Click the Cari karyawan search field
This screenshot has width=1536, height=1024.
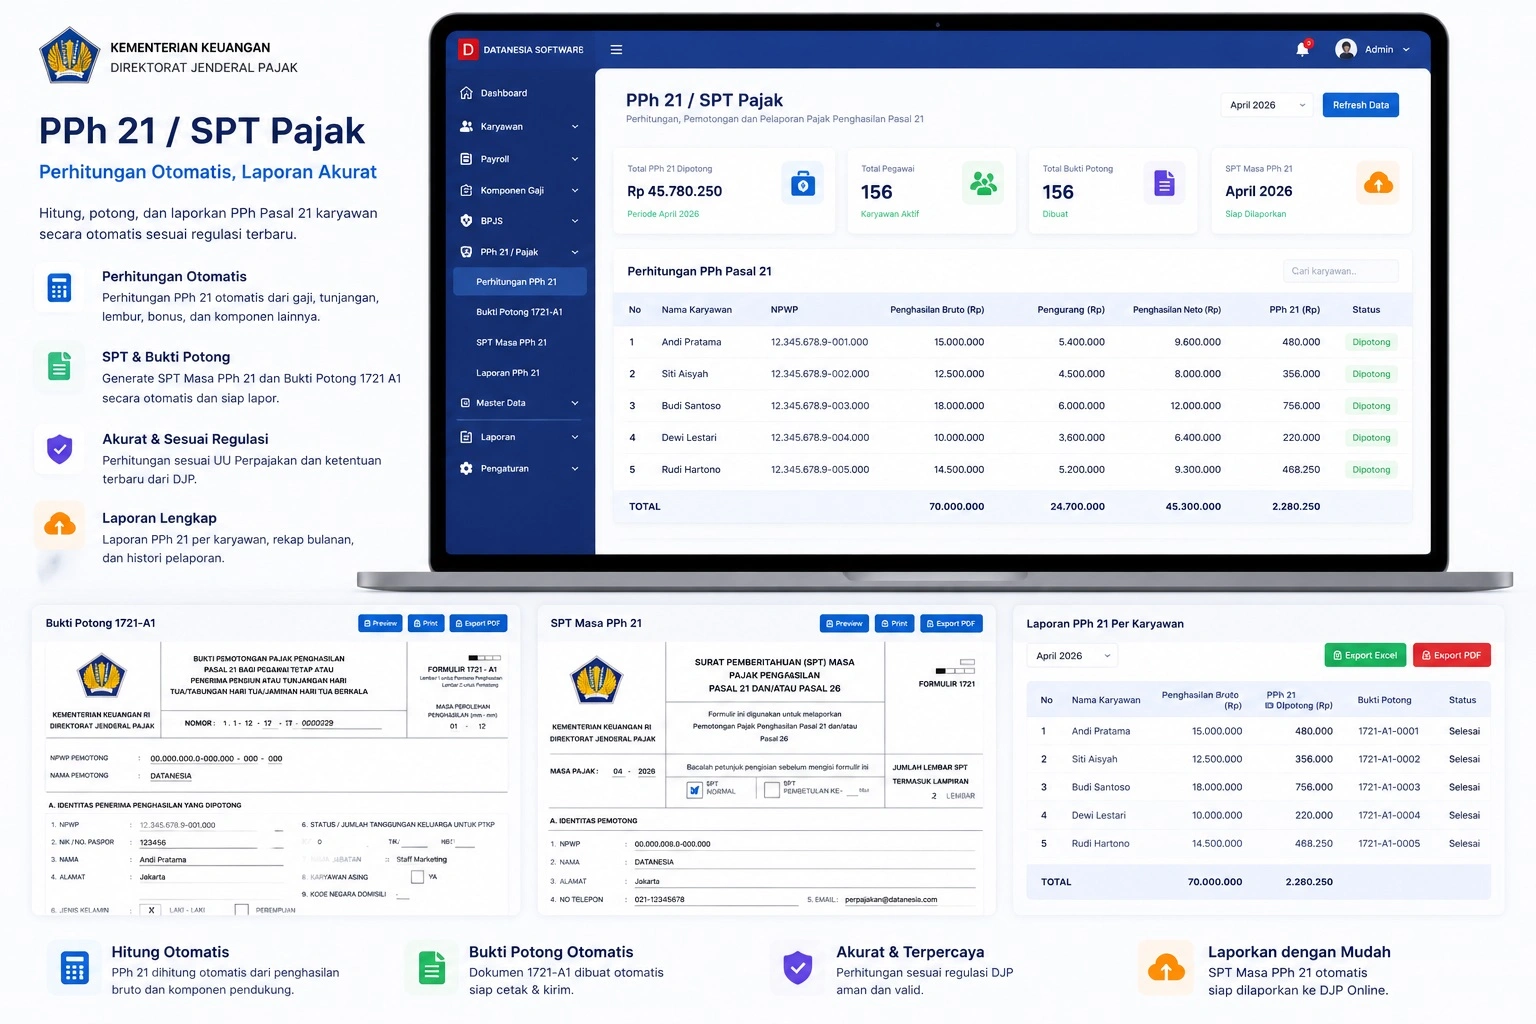1340,271
